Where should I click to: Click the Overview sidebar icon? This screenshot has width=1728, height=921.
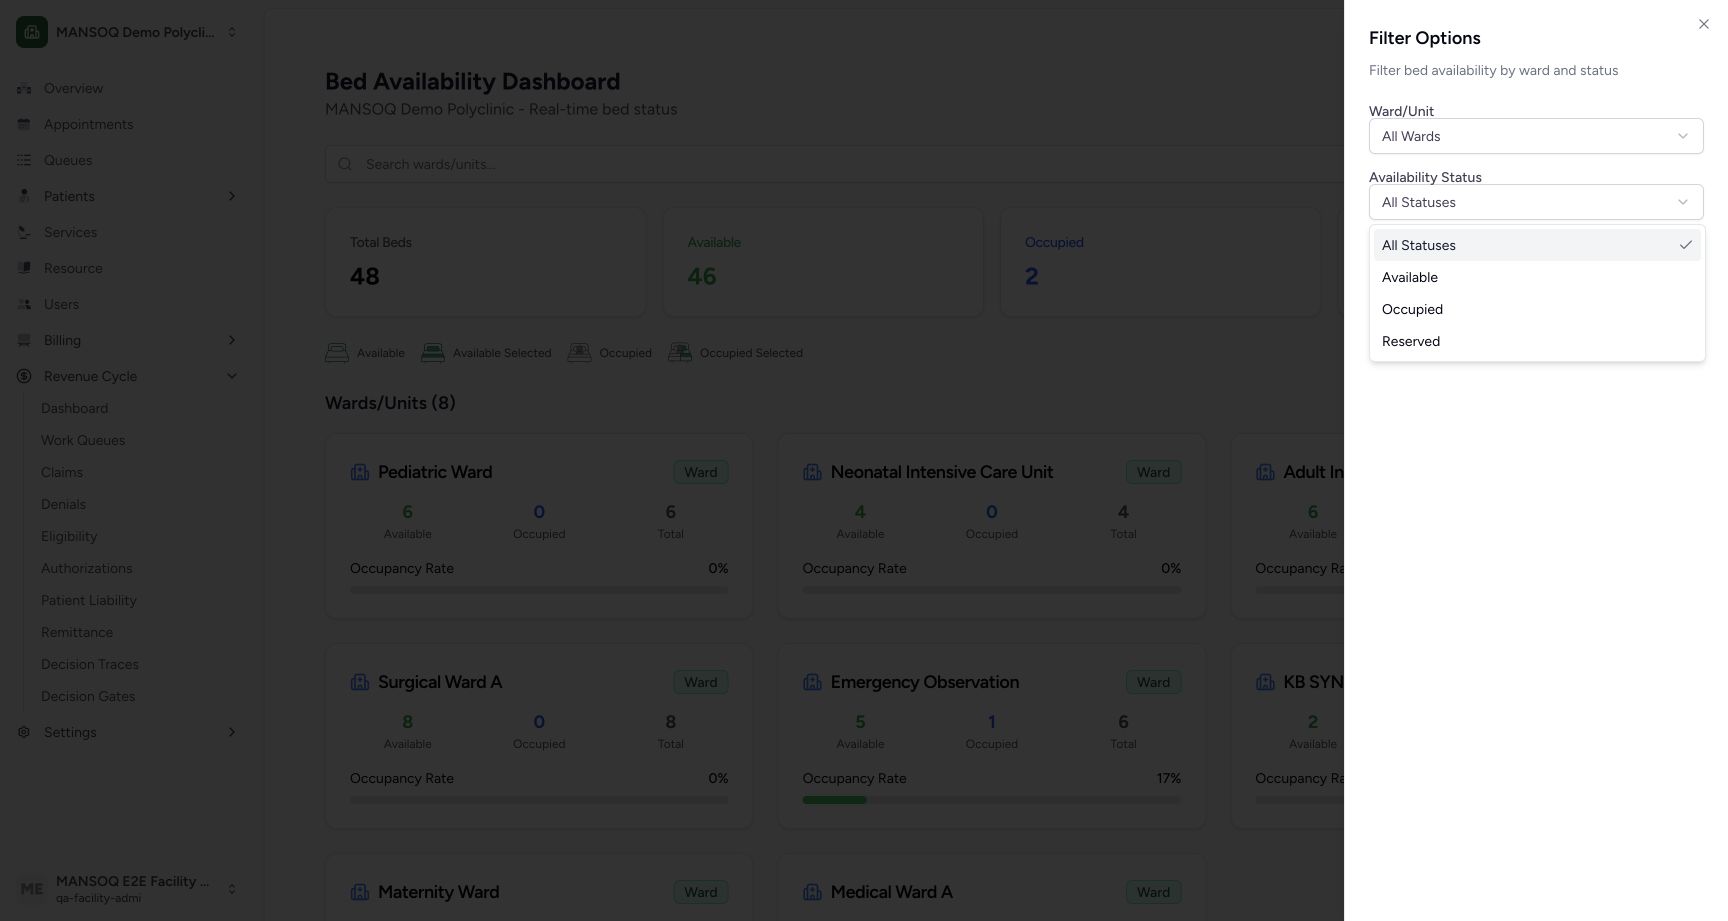point(24,88)
